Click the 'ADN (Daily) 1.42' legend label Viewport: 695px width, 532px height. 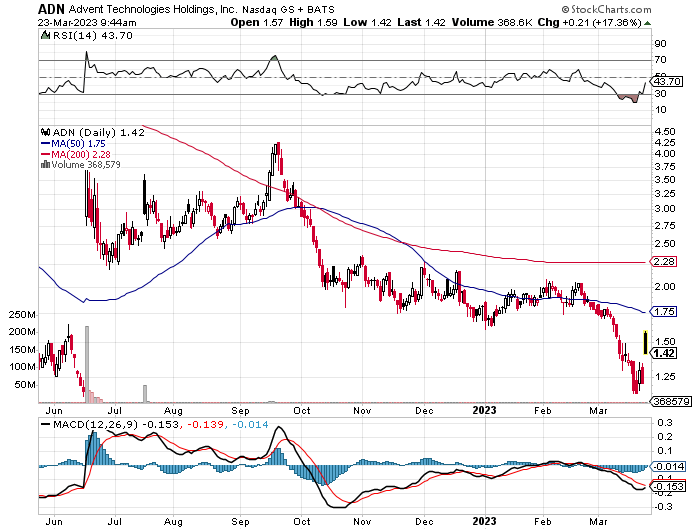coord(99,133)
